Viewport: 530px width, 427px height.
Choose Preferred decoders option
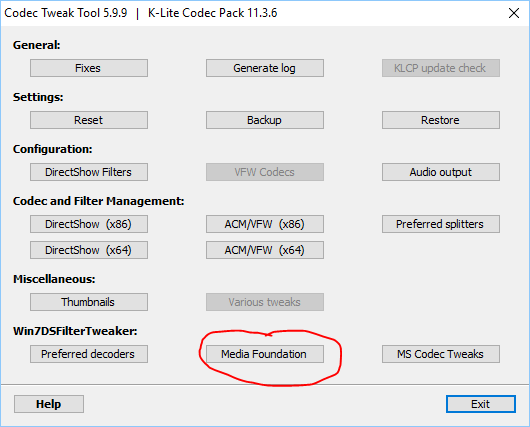89,354
